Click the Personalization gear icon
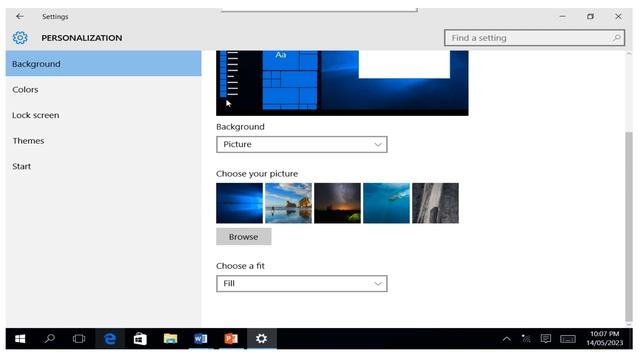The image size is (640, 360). pos(20,38)
